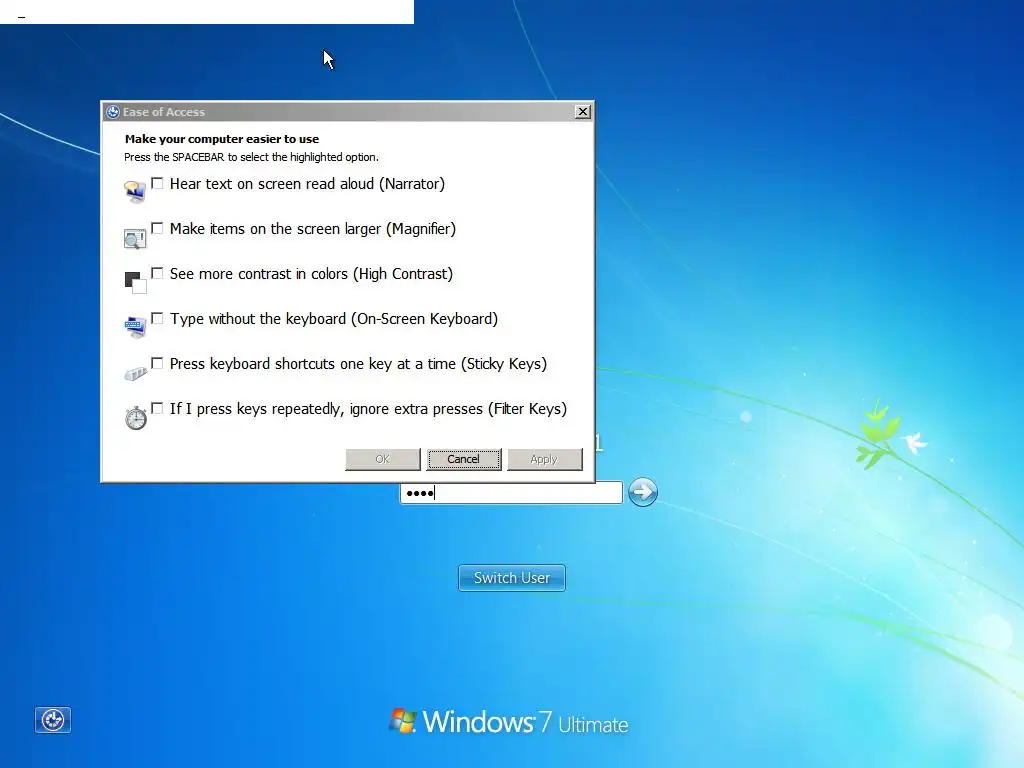Toggle the Filter Keys checkbox

point(157,408)
